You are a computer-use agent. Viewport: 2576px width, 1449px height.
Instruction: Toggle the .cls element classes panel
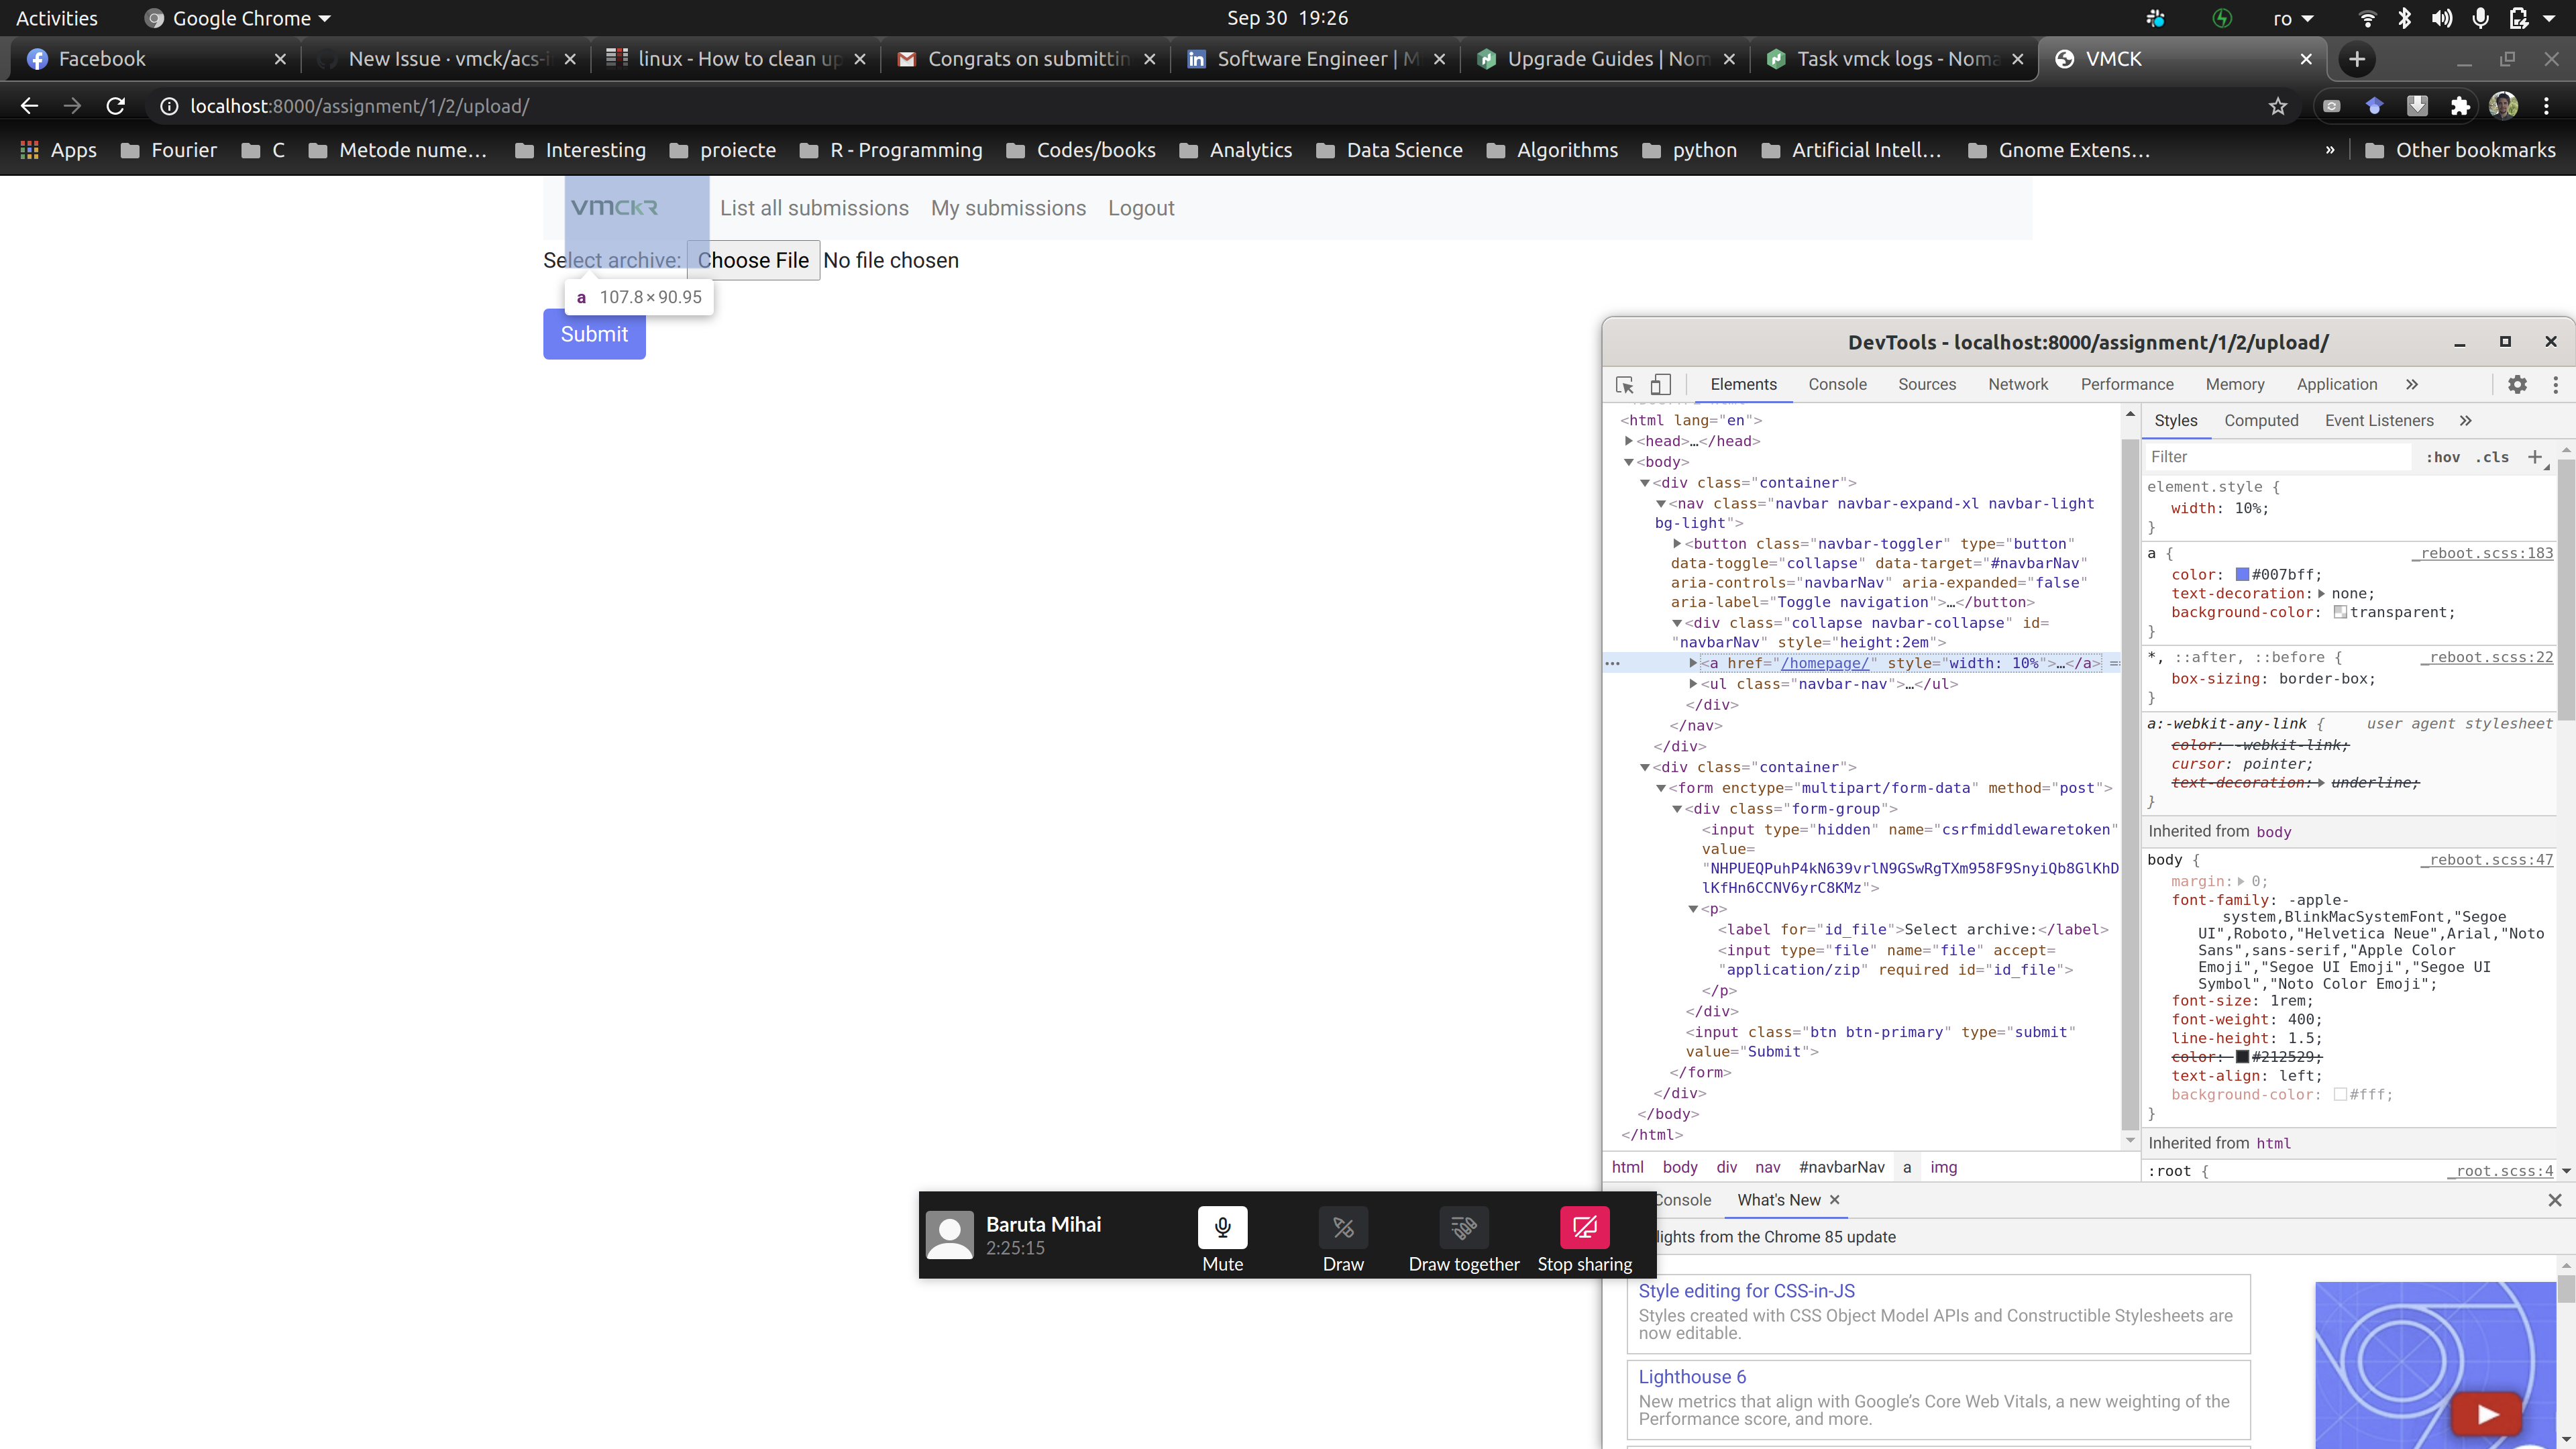2492,457
